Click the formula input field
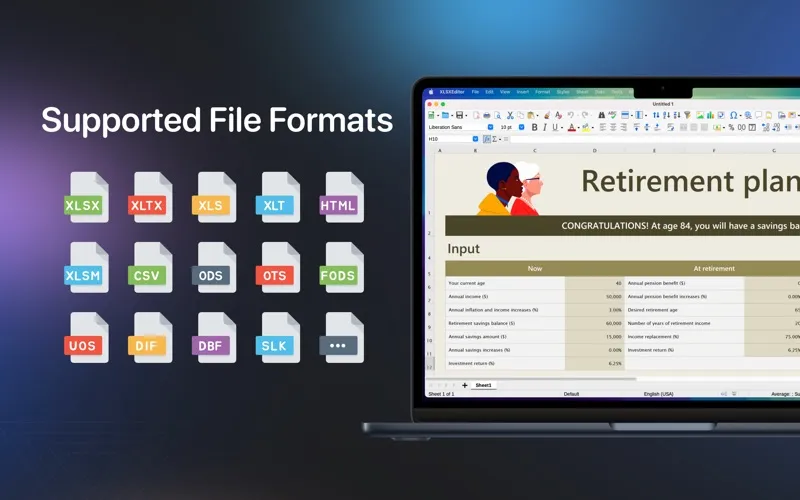 655,139
